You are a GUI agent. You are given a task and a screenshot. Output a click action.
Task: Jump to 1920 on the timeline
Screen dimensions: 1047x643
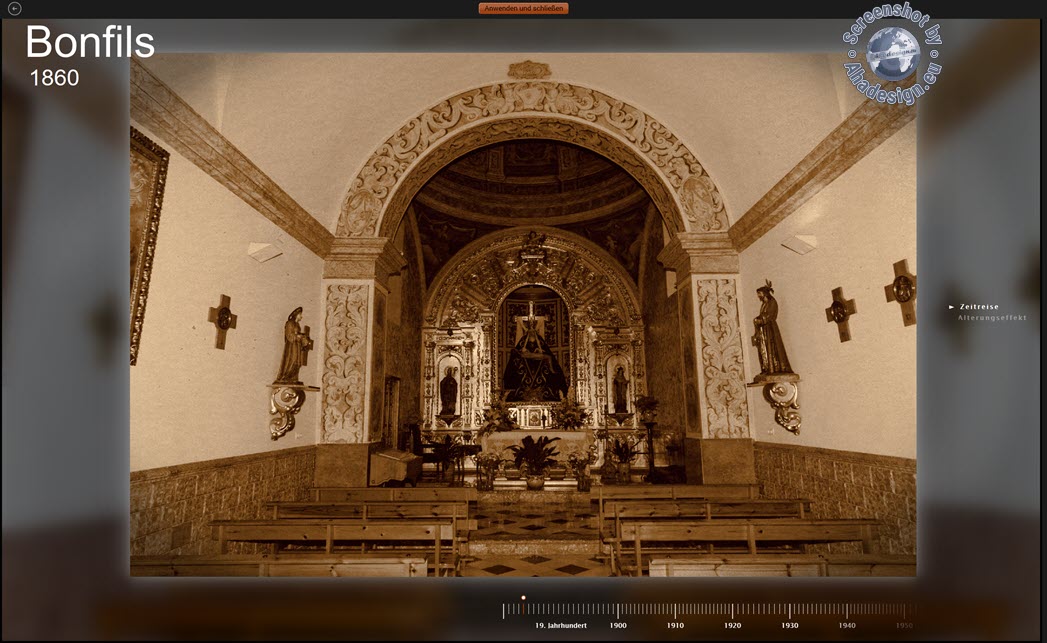click(732, 626)
